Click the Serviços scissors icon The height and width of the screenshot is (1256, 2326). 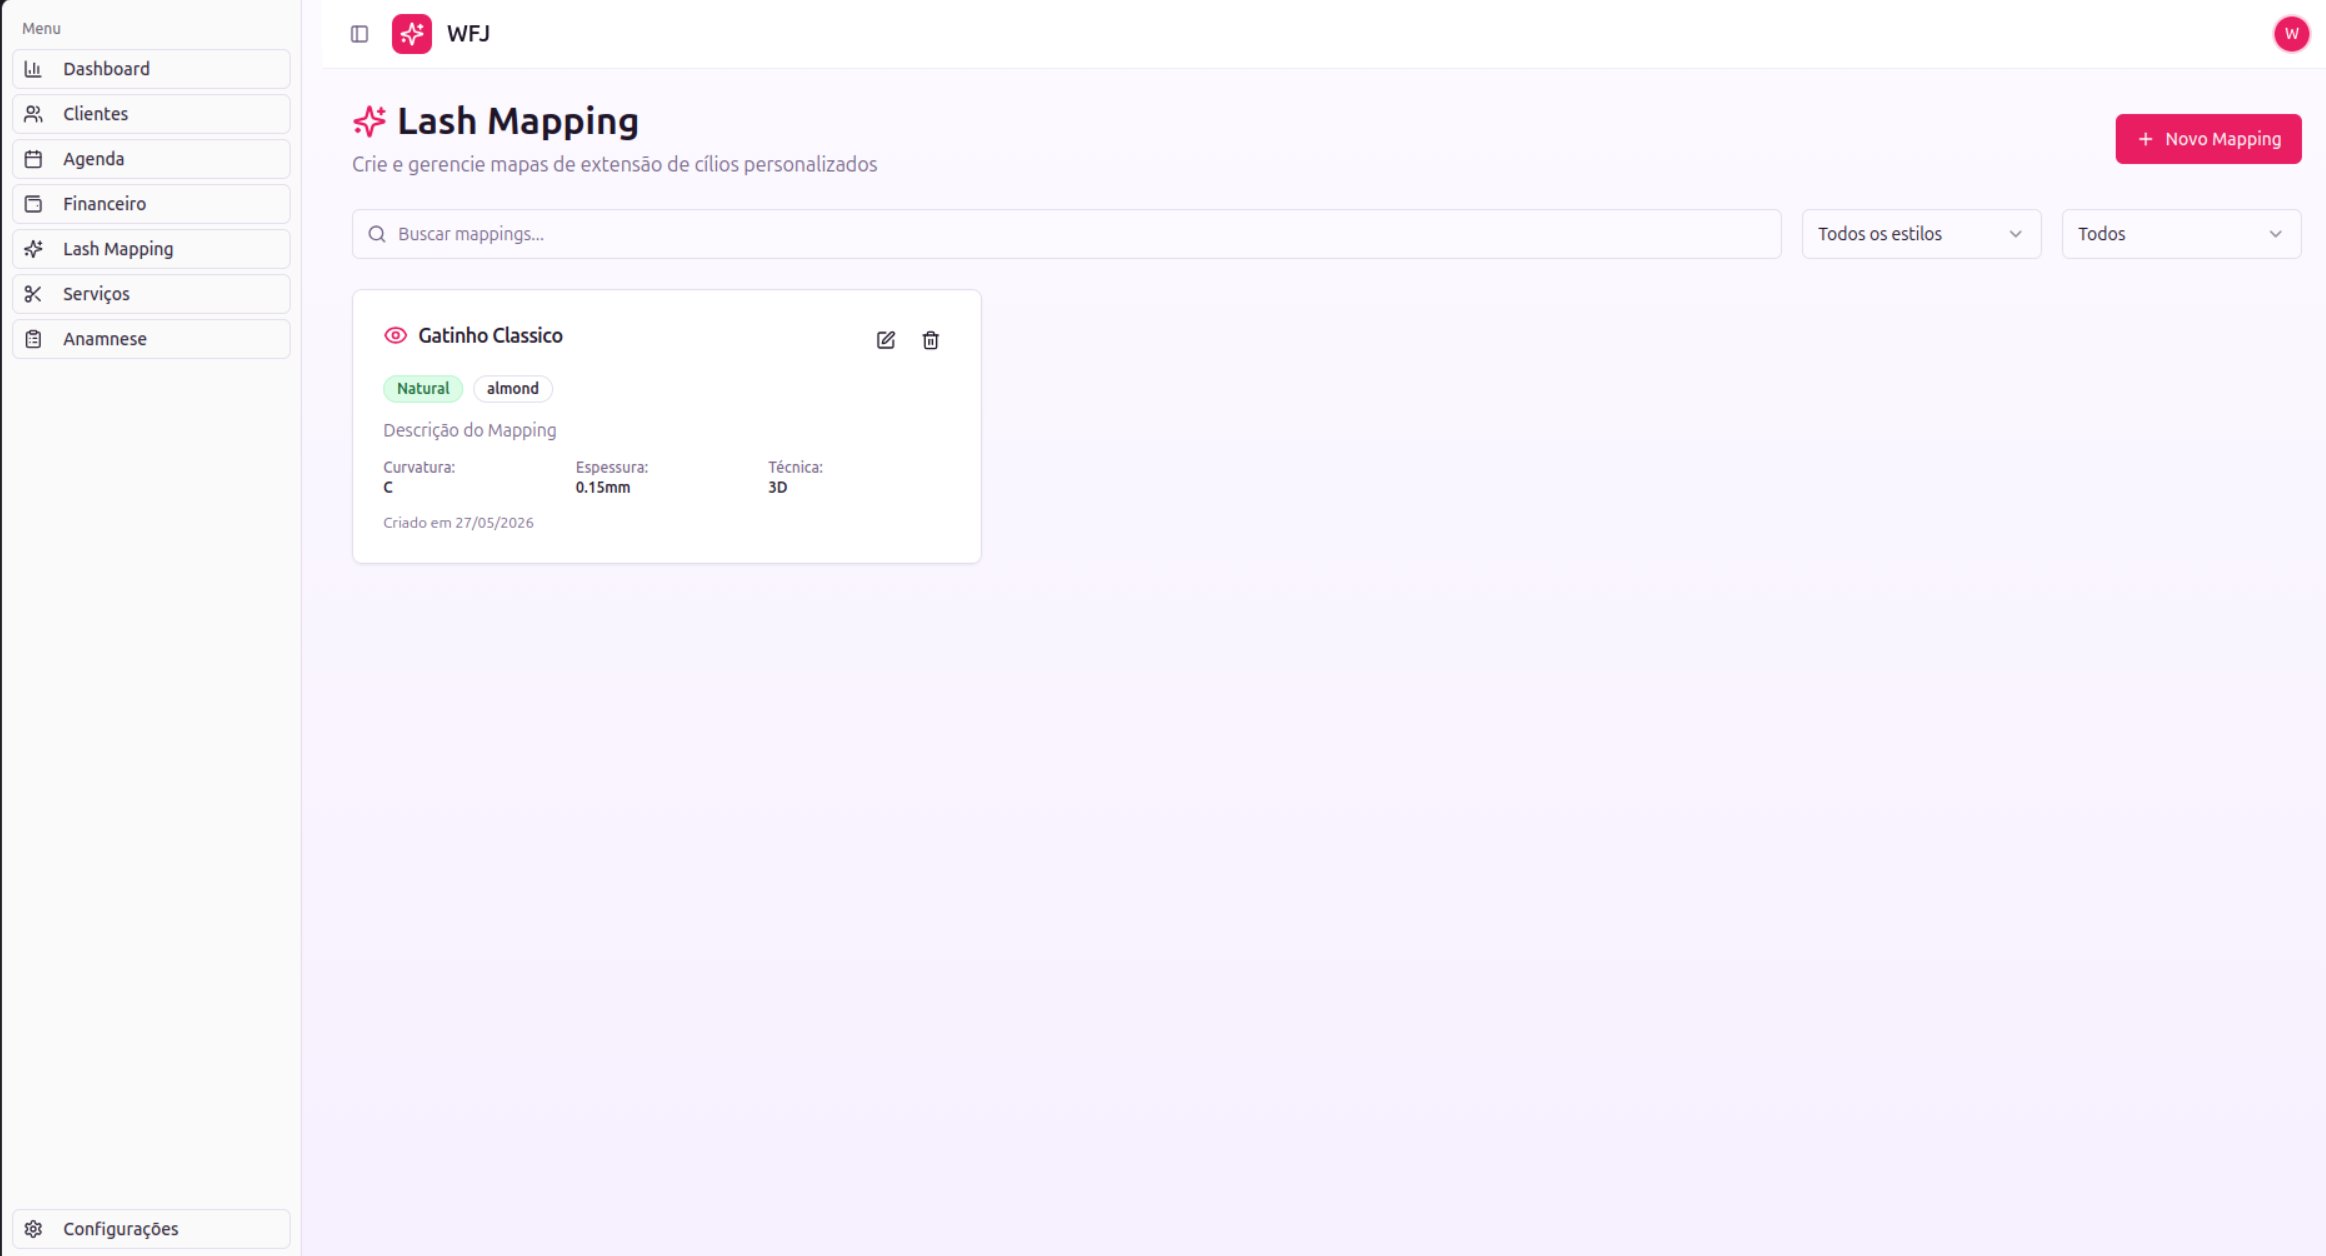point(33,294)
